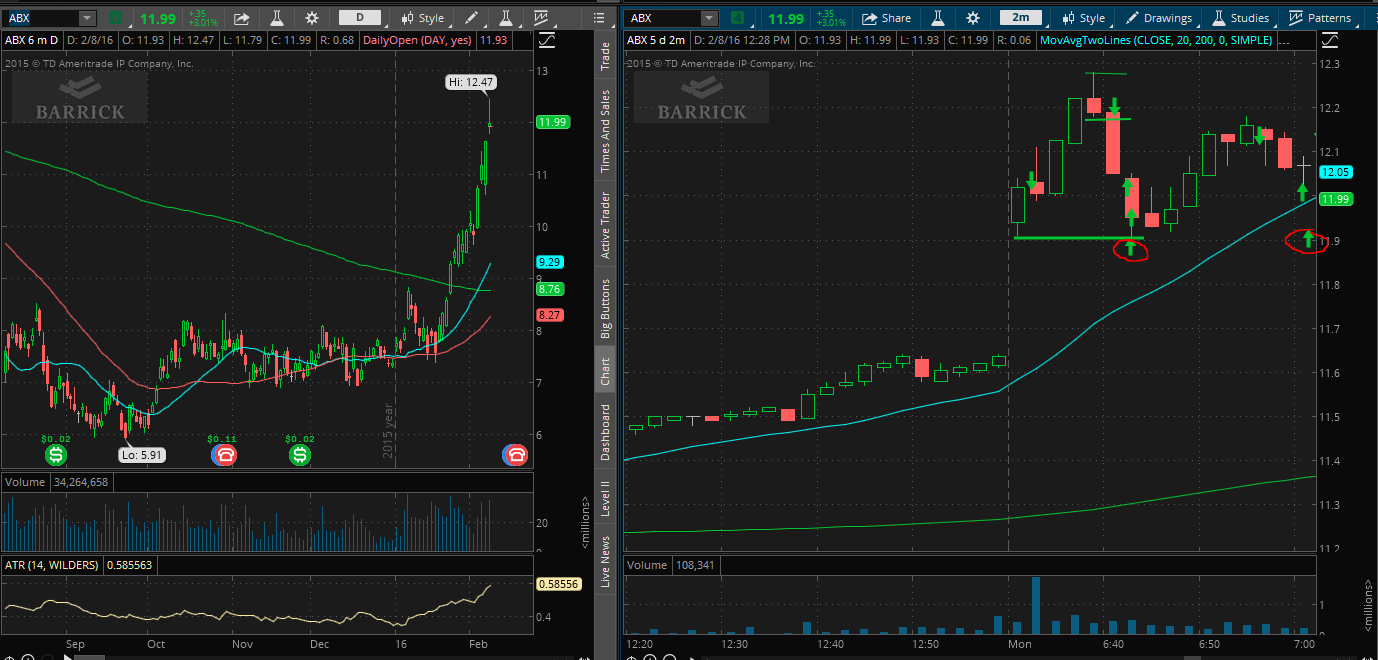Open studies flask icon beside pencil on left chart

coord(506,18)
